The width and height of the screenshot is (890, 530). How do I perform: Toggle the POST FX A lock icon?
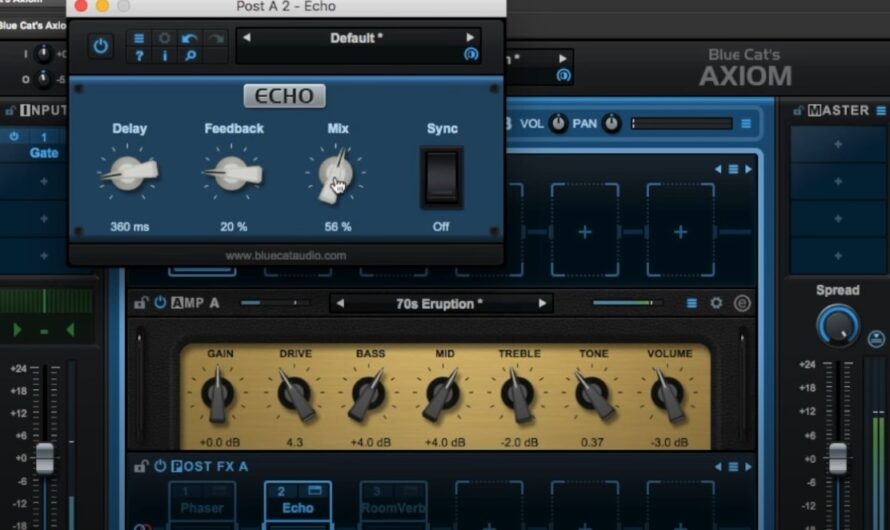(x=140, y=466)
